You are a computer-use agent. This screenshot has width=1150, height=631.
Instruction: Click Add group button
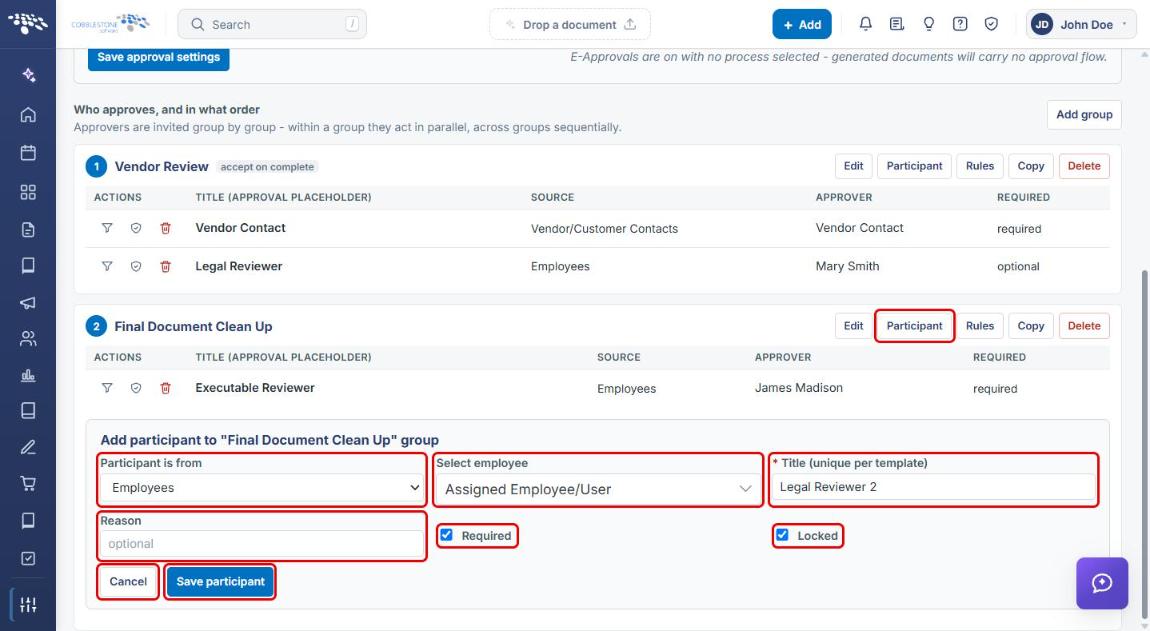coord(1084,114)
